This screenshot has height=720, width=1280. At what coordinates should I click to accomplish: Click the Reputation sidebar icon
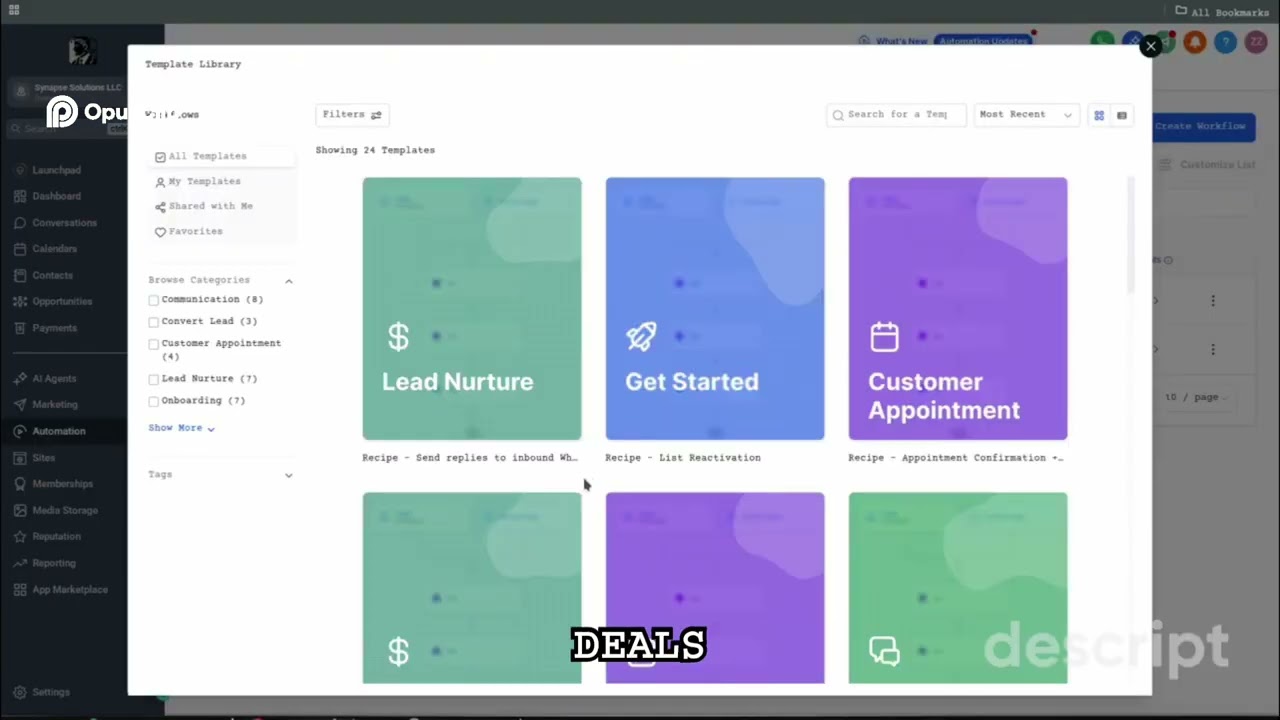coord(20,536)
